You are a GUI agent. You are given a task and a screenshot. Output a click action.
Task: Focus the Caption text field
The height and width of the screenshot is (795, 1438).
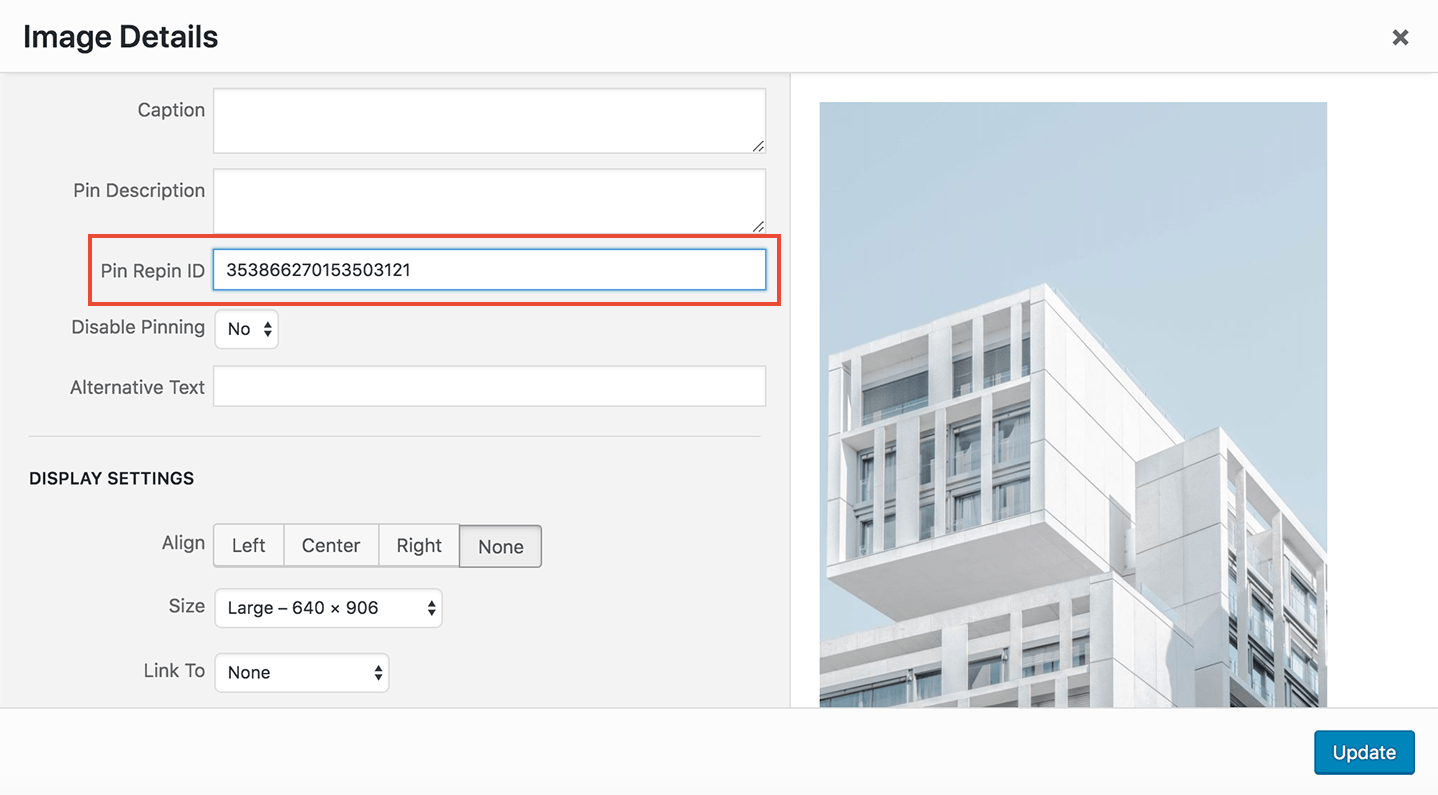(x=490, y=120)
